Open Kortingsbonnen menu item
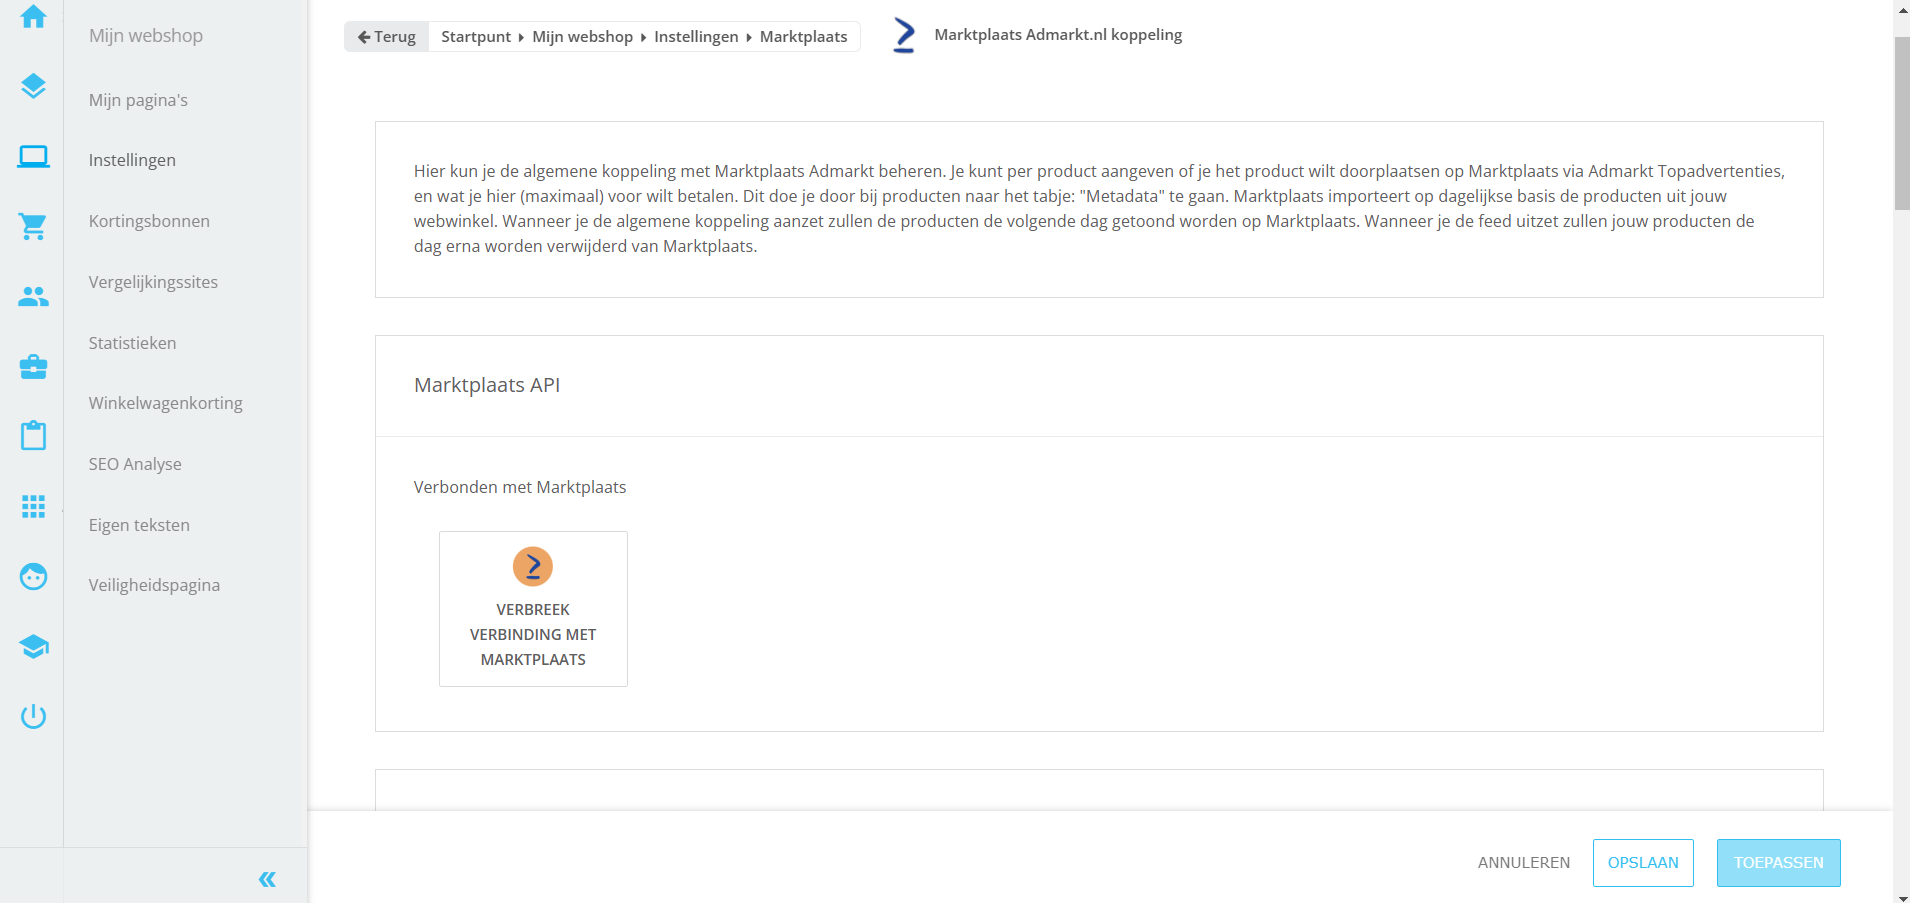 (x=149, y=221)
